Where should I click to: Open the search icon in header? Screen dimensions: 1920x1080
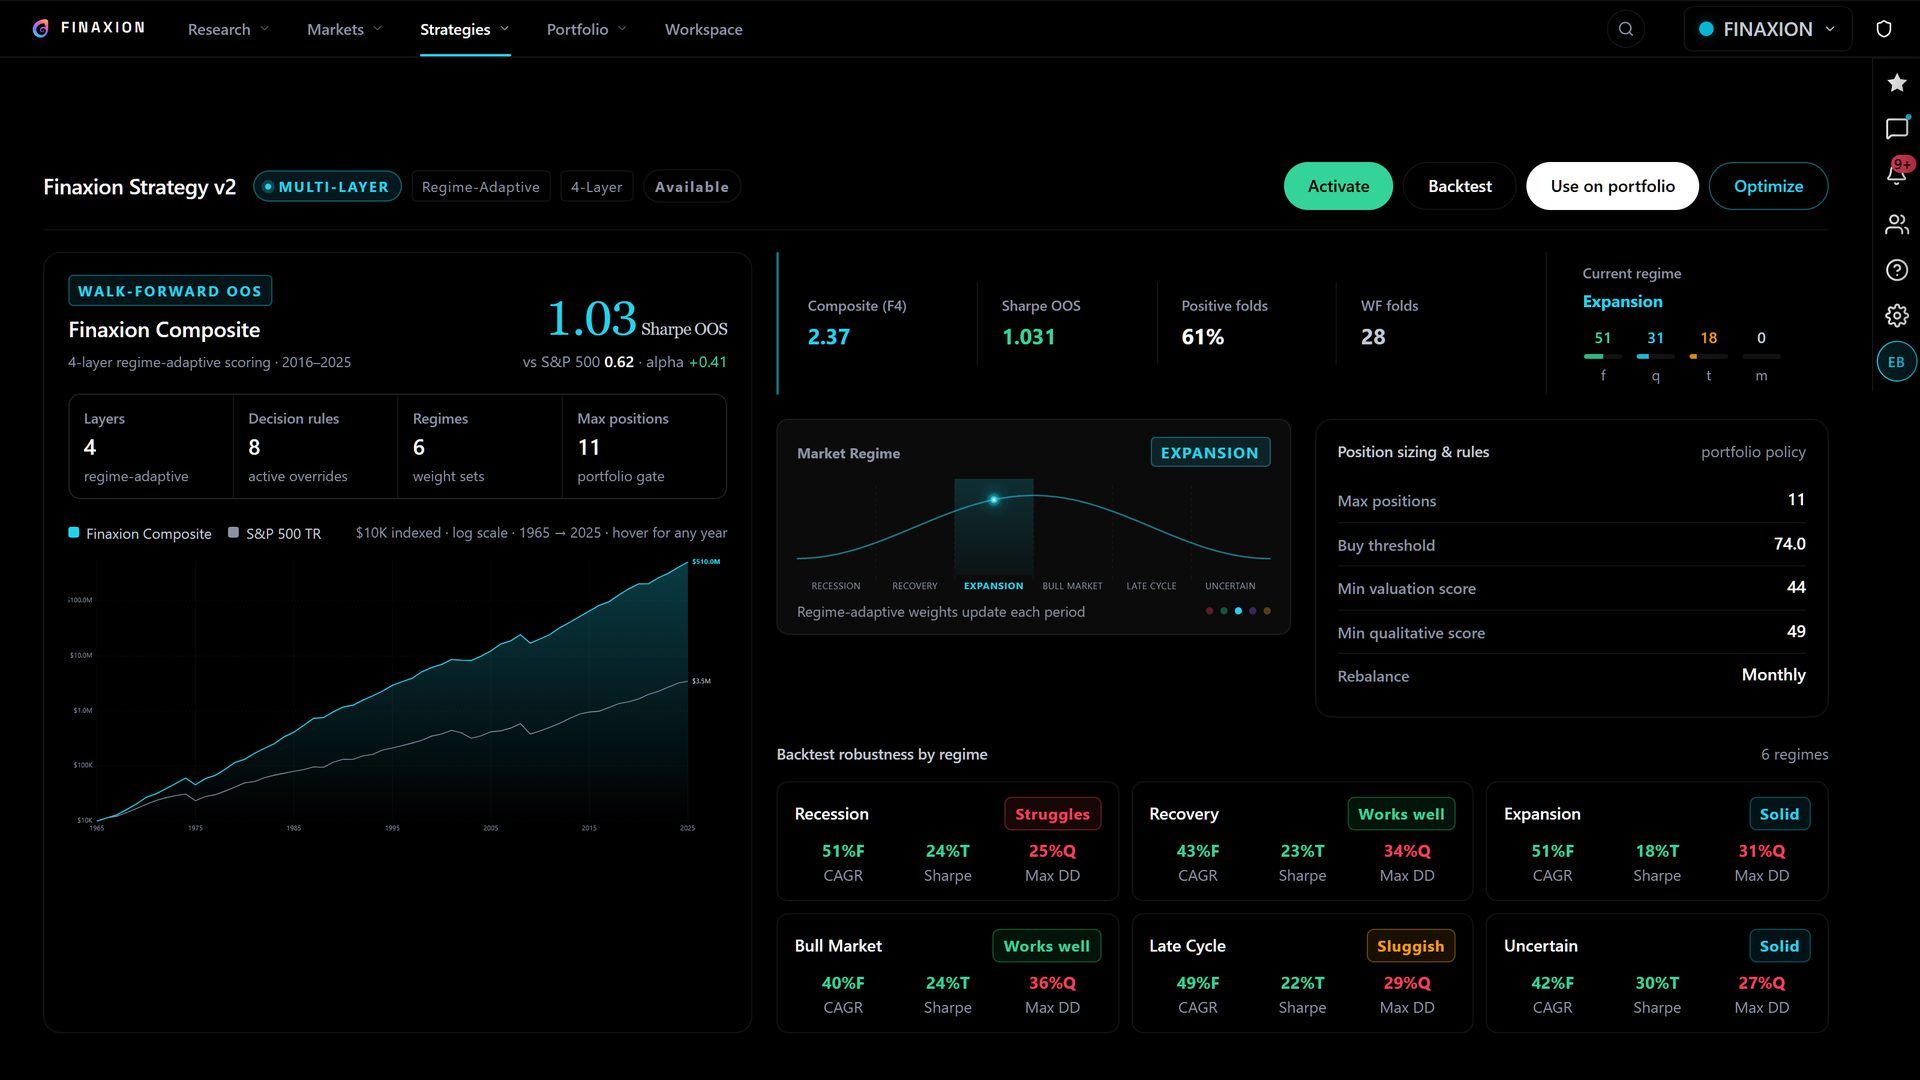click(1626, 29)
